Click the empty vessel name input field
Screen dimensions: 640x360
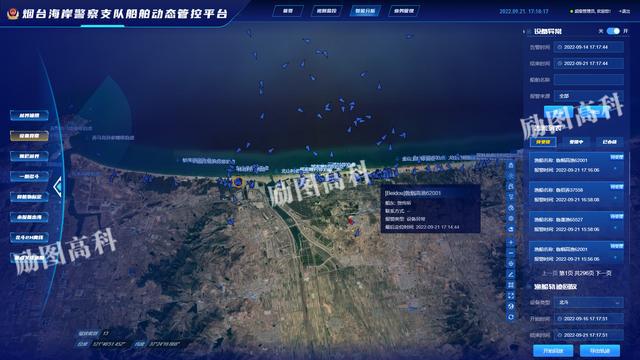pyautogui.click(x=588, y=80)
